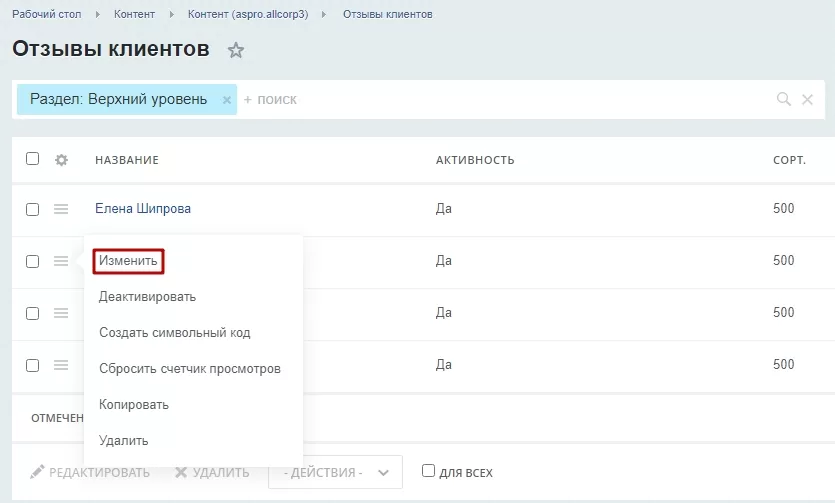Open hamburger menu of the row with the Изменить popup
Image resolution: width=835 pixels, height=503 pixels.
coord(61,261)
